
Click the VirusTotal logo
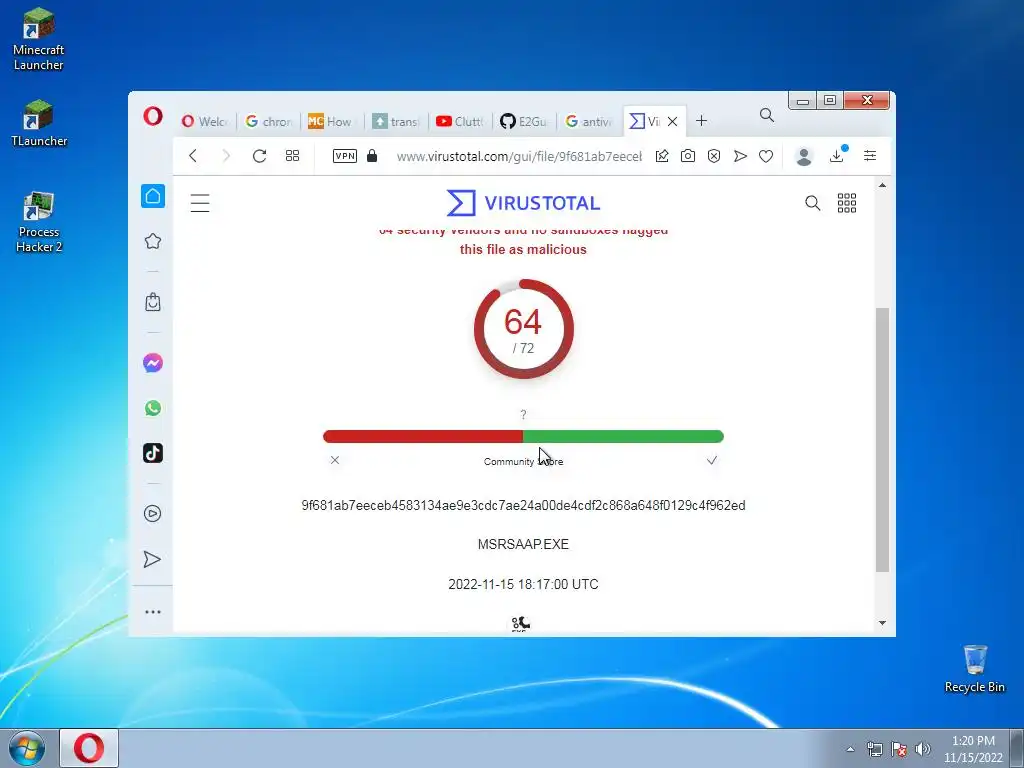(523, 202)
